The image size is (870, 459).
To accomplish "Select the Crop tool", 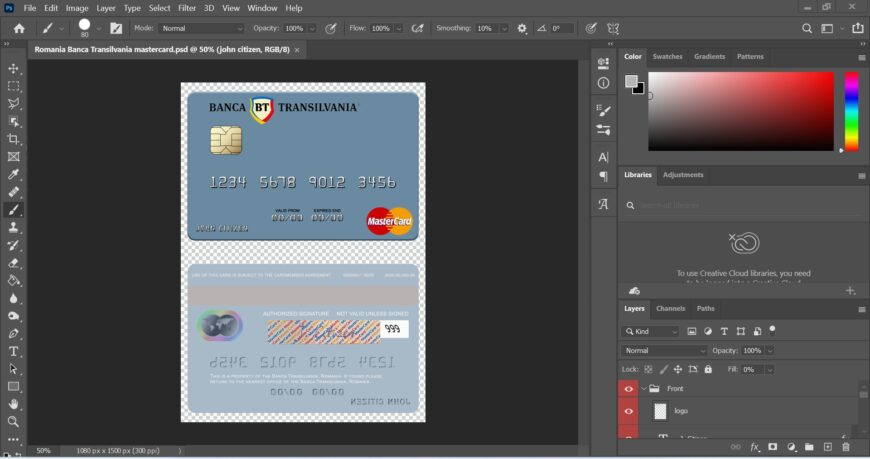I will coord(13,139).
